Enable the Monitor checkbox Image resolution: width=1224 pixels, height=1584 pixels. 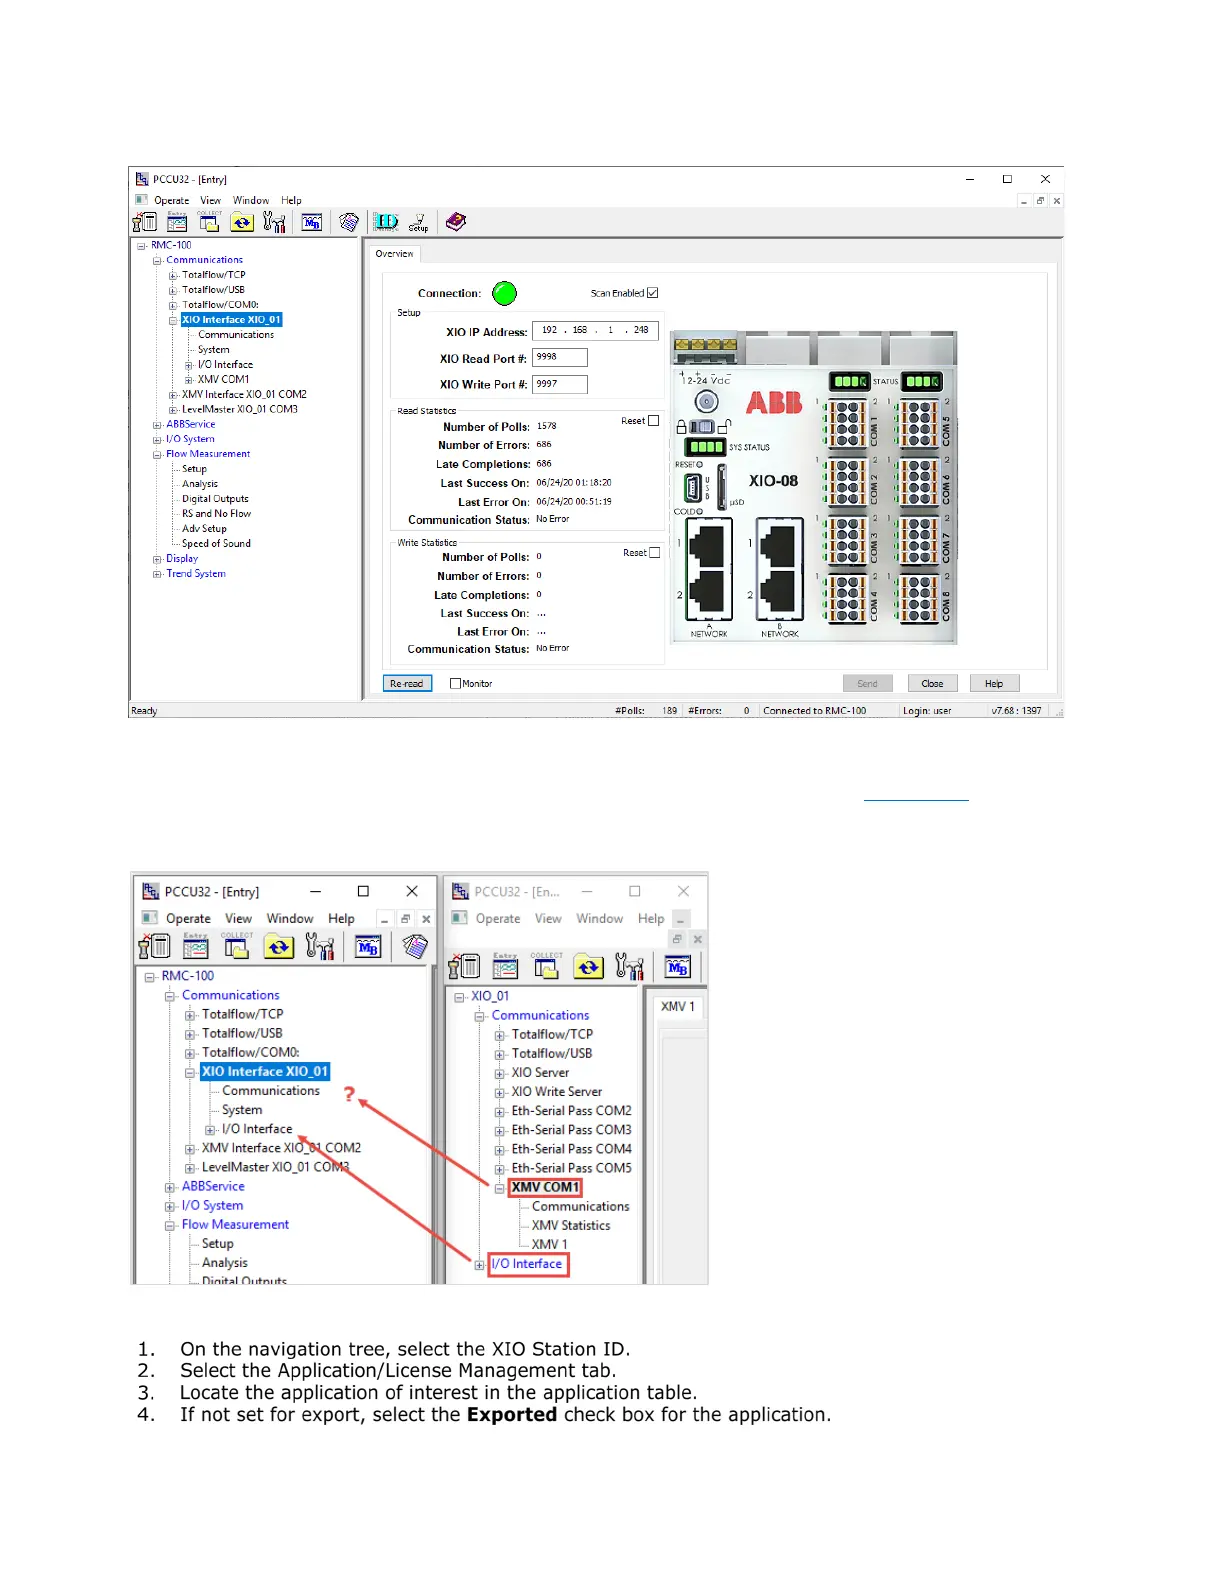coord(456,684)
